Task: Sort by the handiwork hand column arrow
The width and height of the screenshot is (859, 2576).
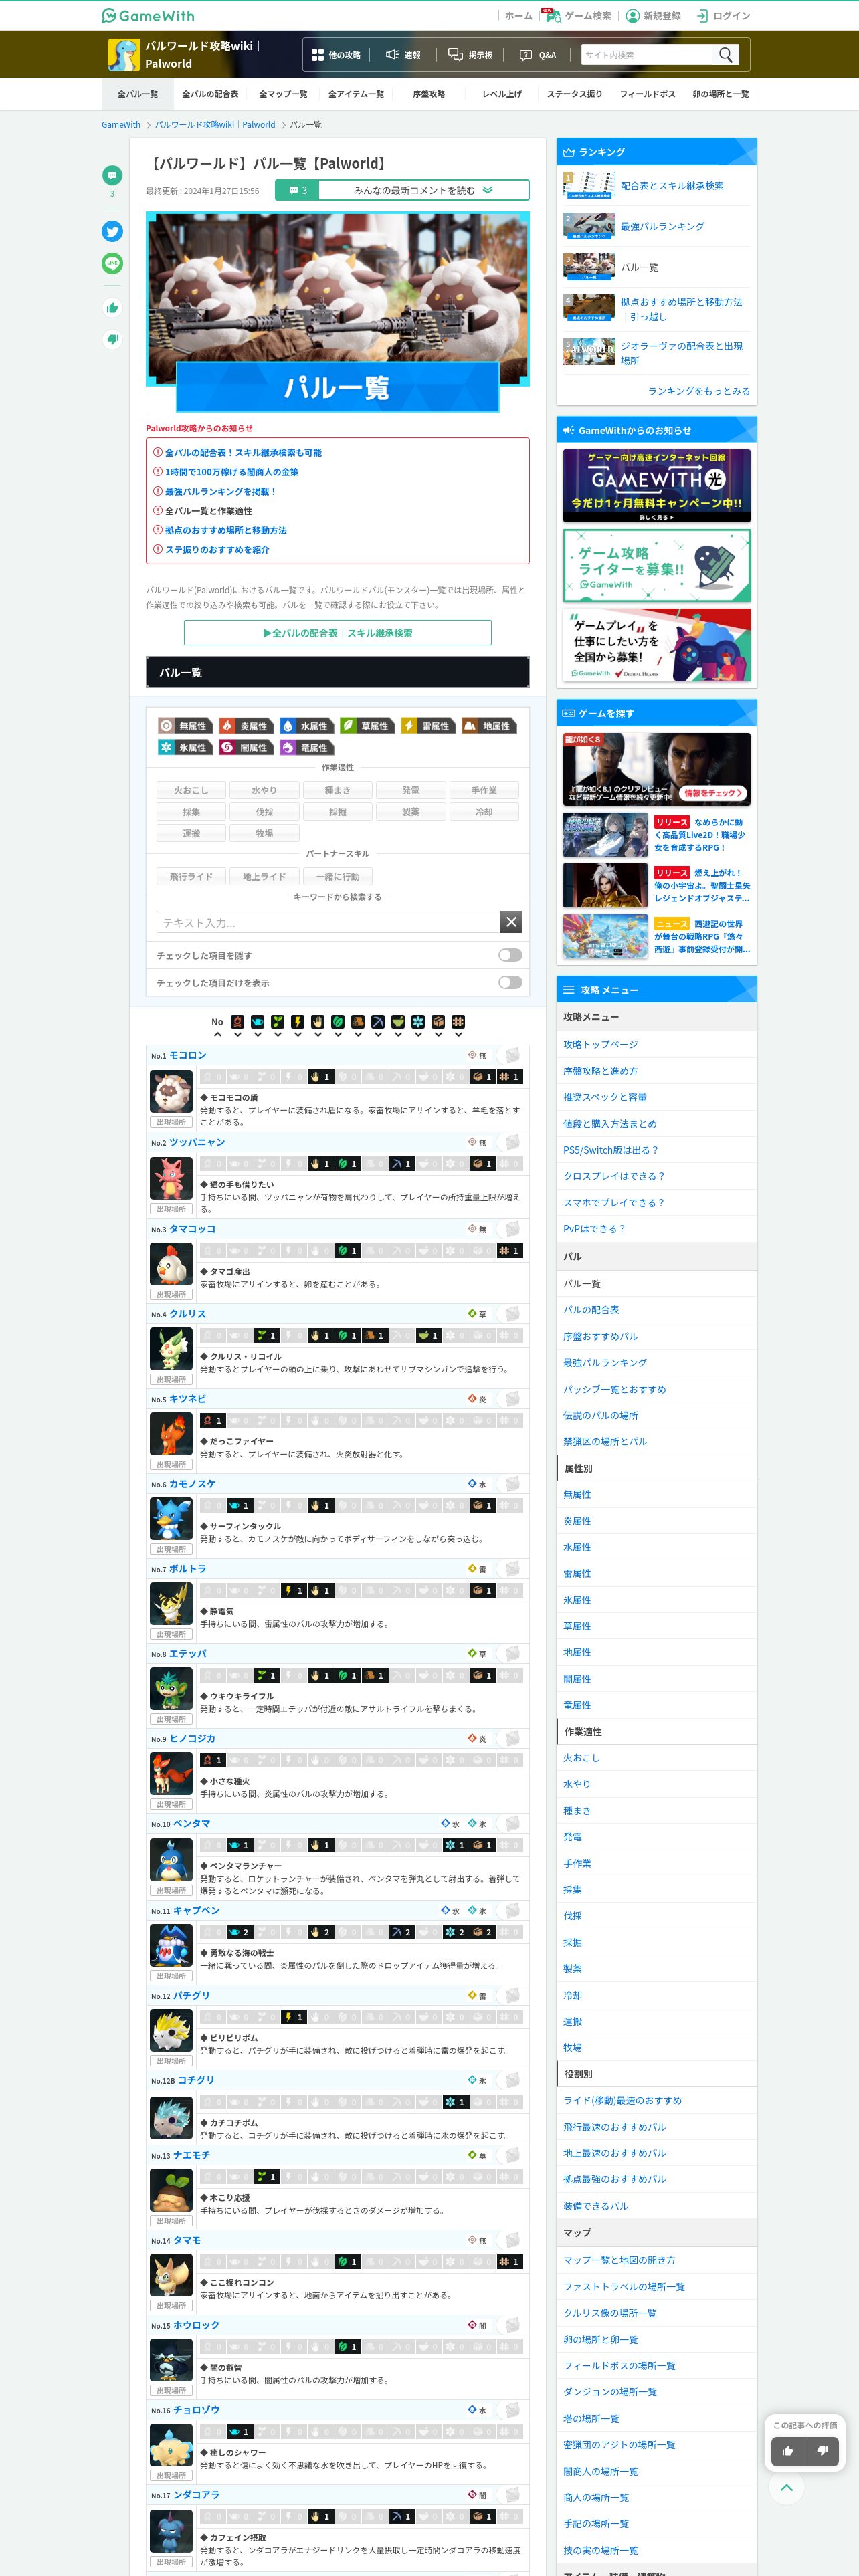Action: (x=317, y=1034)
